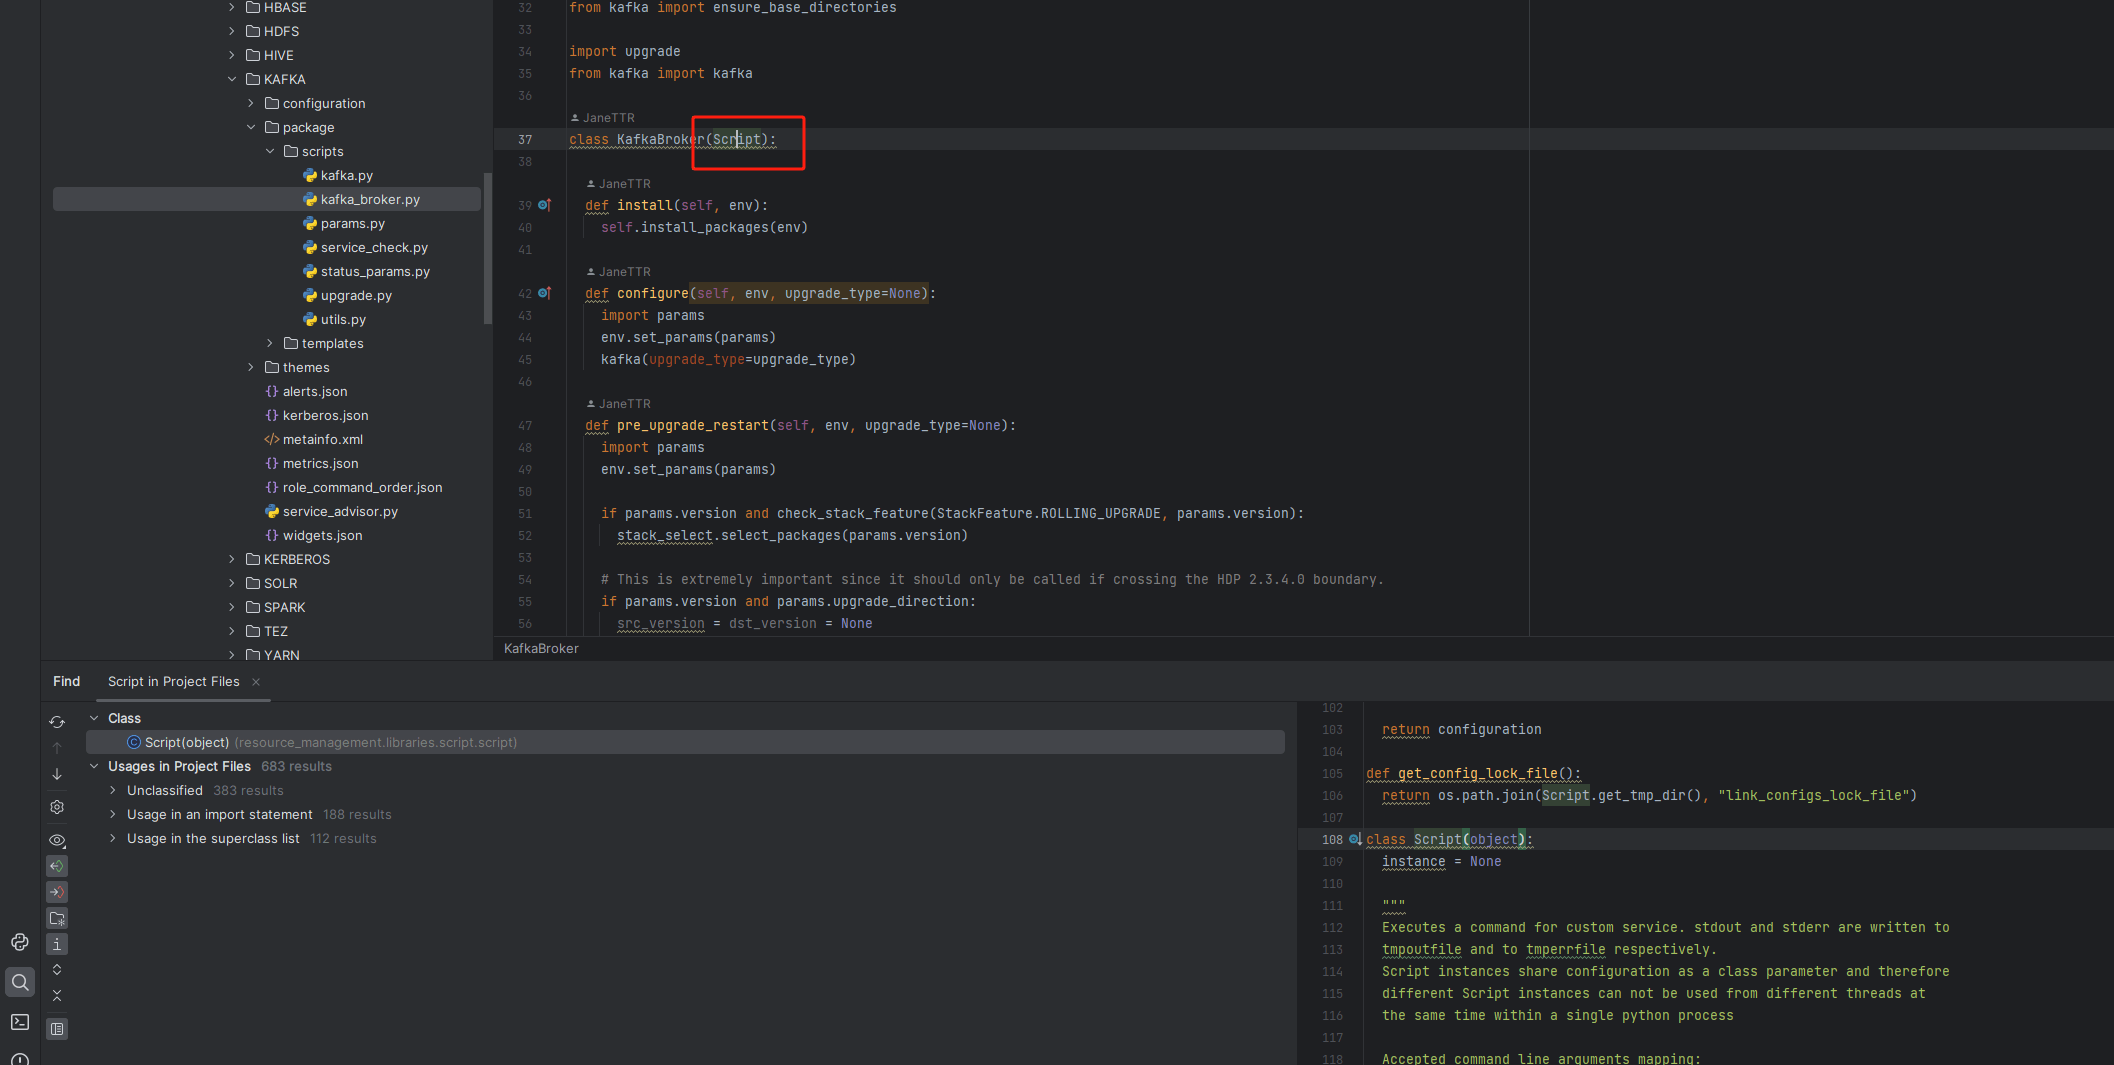
Task: Switch to 'Script in Project Files' tab
Action: [x=174, y=682]
